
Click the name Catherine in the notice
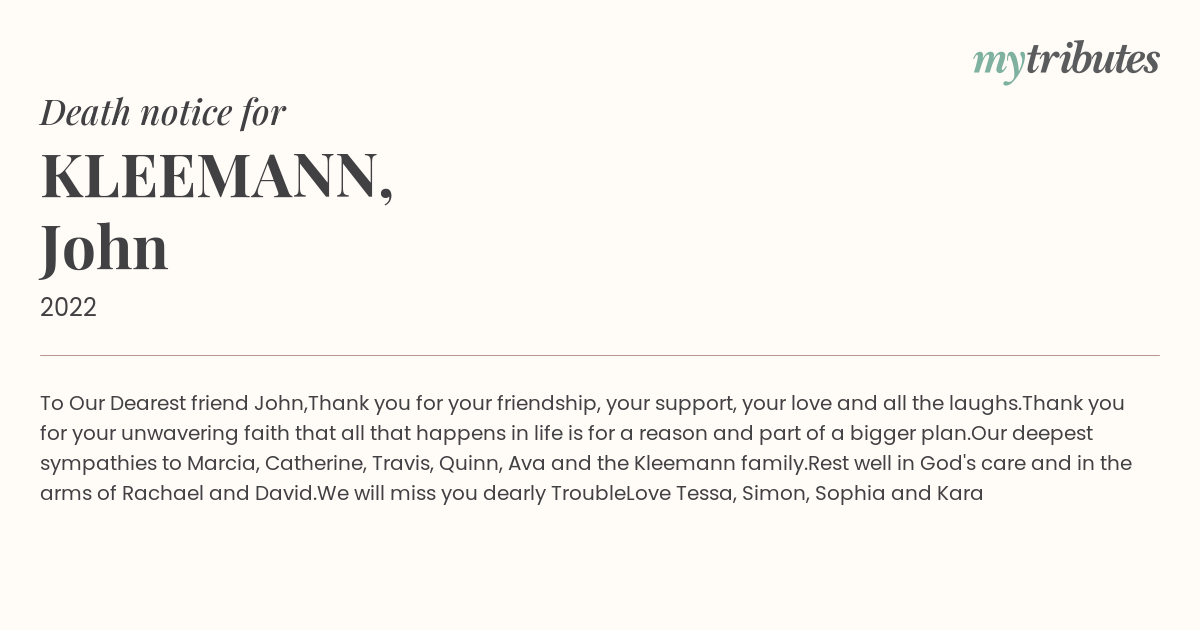pos(311,463)
